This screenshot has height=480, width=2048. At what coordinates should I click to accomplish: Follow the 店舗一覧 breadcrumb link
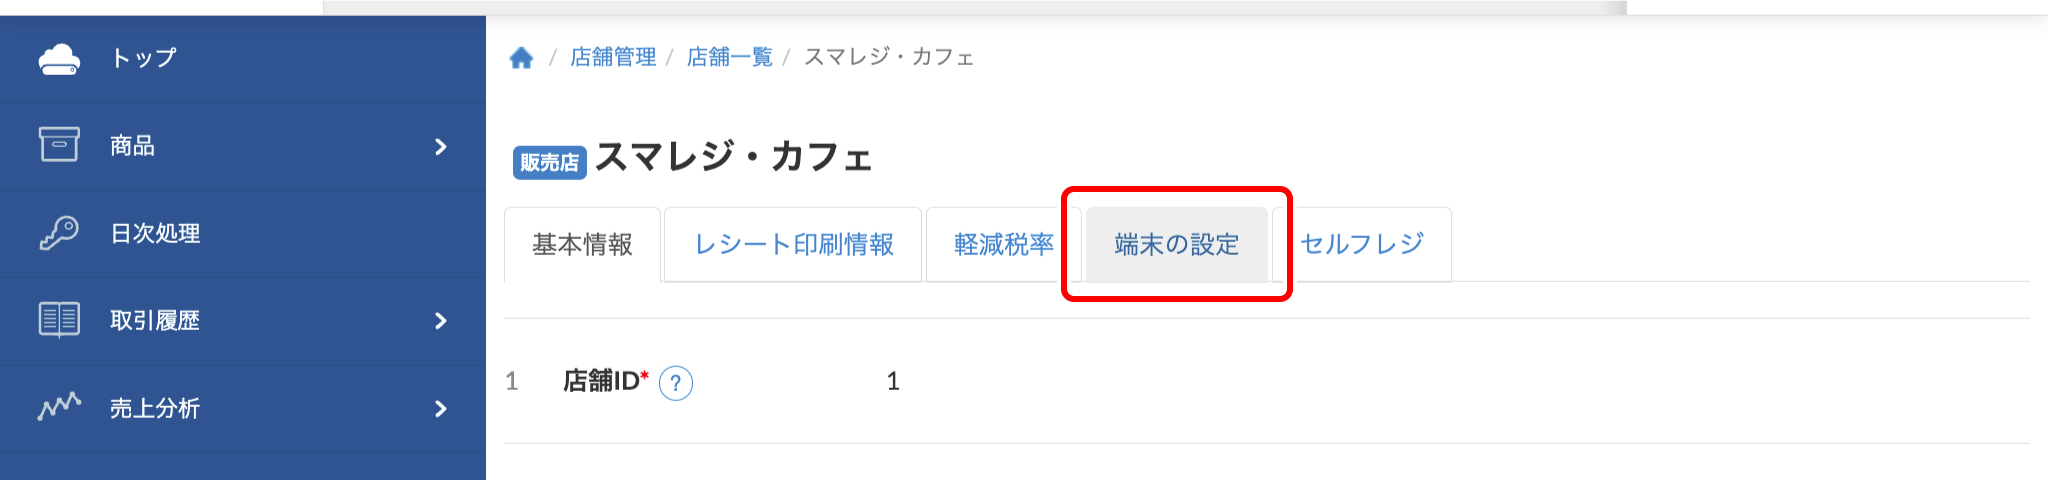pyautogui.click(x=730, y=57)
